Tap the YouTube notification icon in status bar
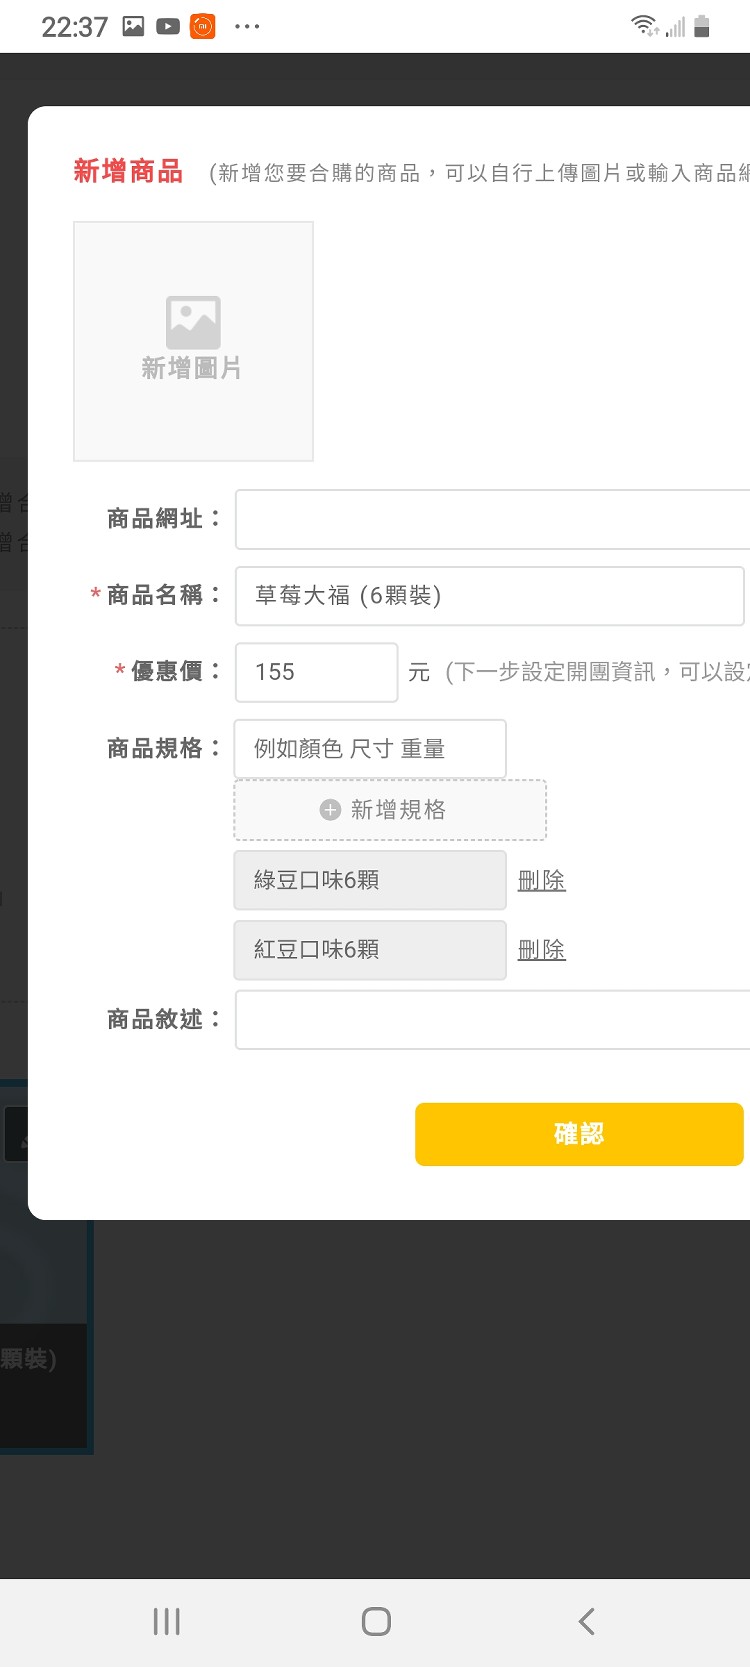This screenshot has width=750, height=1667. (168, 26)
